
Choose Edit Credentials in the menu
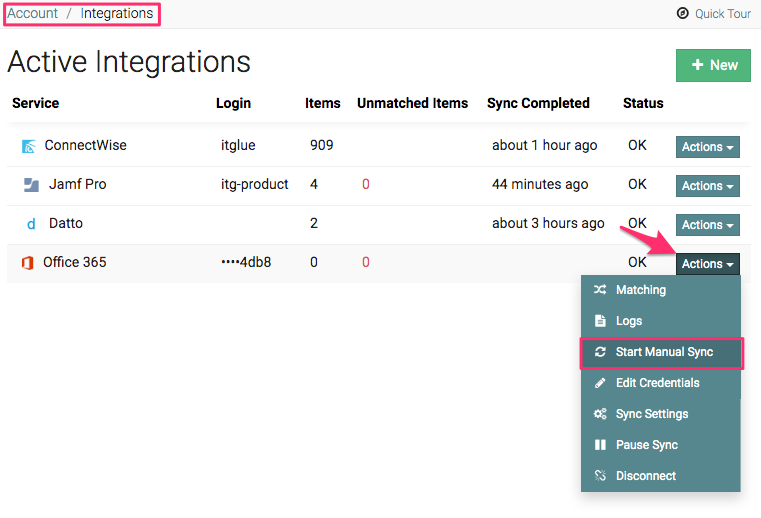coord(657,383)
